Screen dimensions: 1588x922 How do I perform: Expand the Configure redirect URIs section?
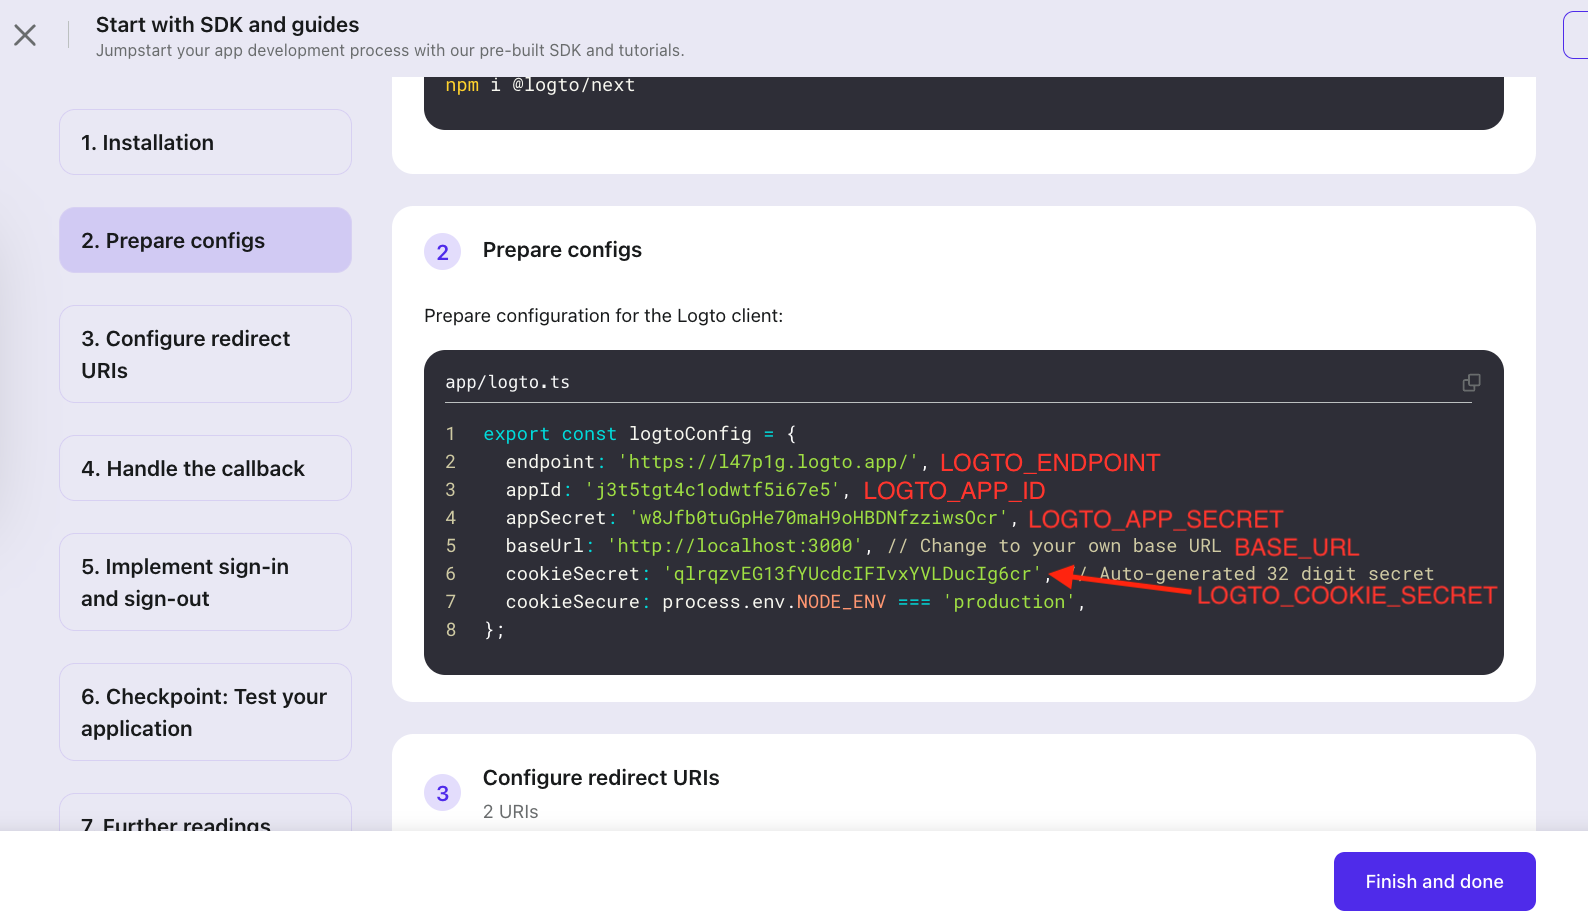coord(601,778)
